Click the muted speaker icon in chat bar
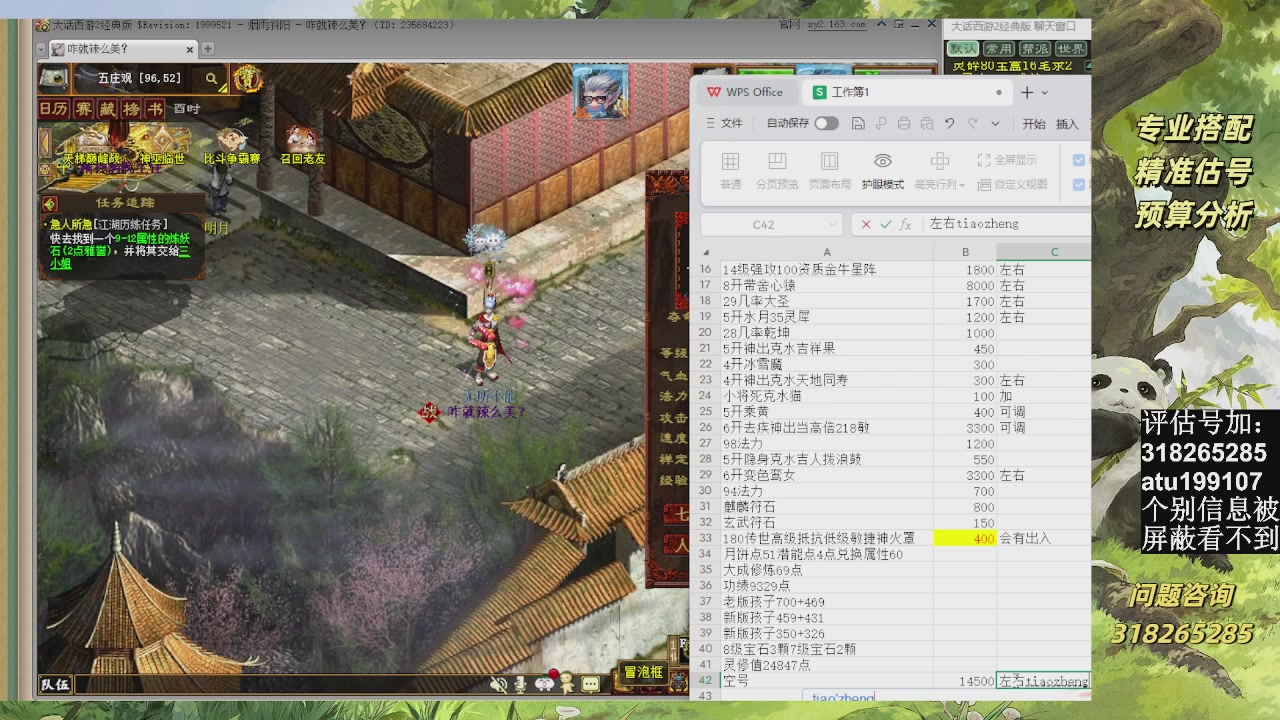Image resolution: width=1280 pixels, height=720 pixels. 498,685
